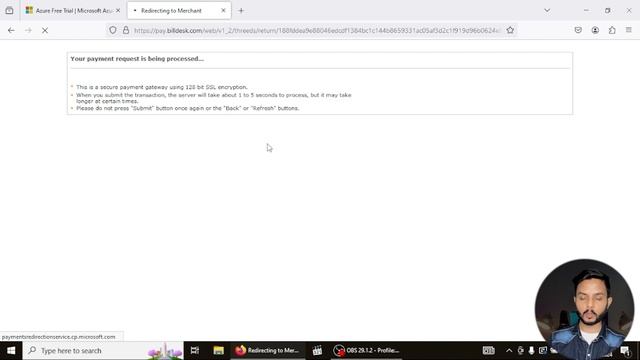
Task: Open the Firefox account icon
Action: [595, 30]
